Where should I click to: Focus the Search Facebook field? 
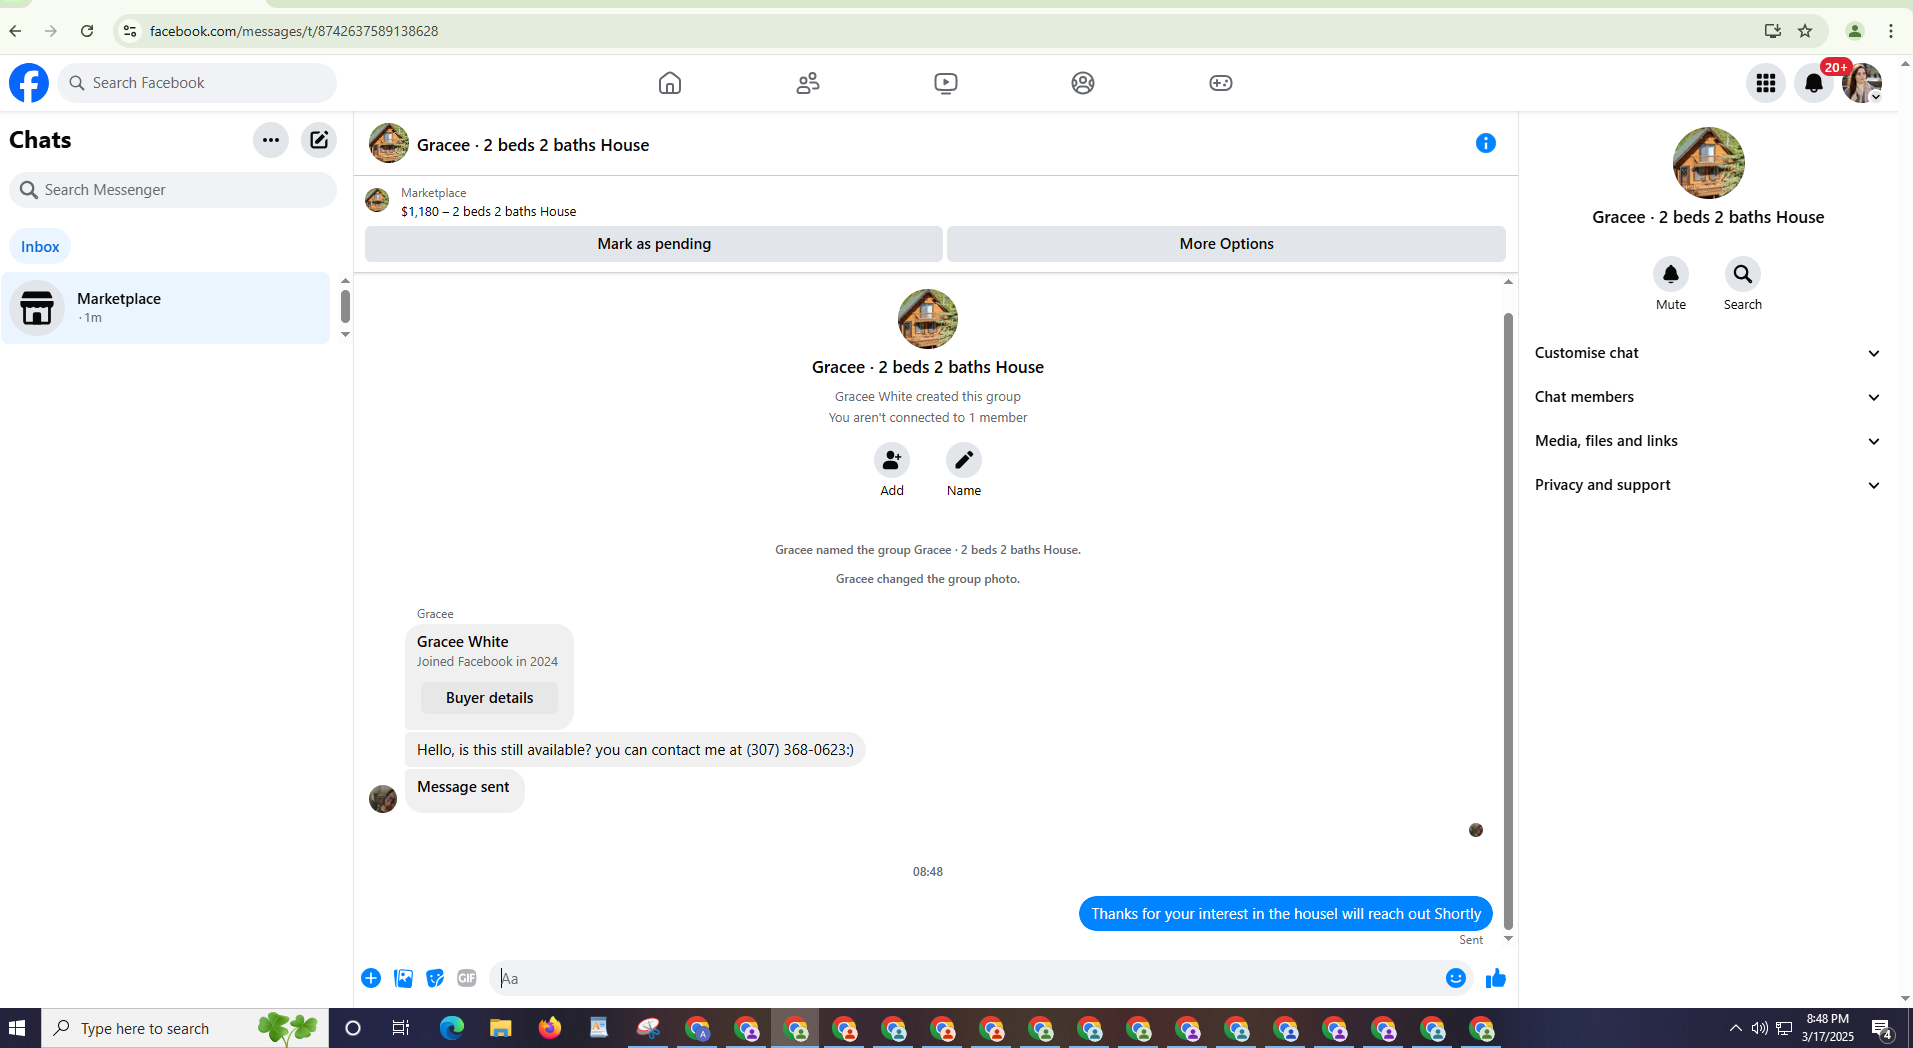pyautogui.click(x=197, y=83)
